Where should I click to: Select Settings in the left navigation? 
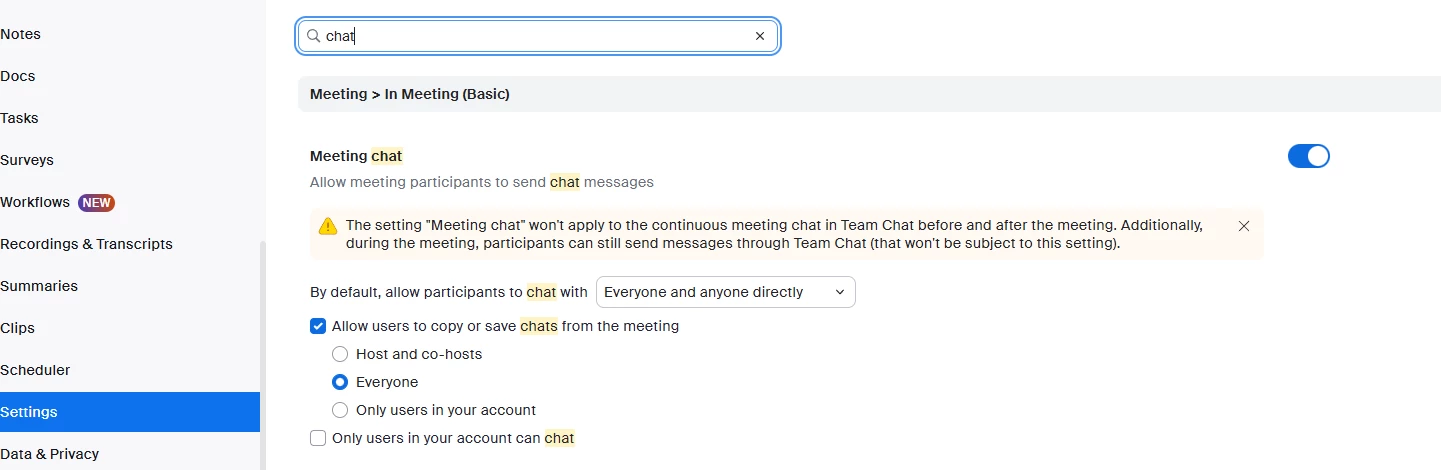click(130, 412)
